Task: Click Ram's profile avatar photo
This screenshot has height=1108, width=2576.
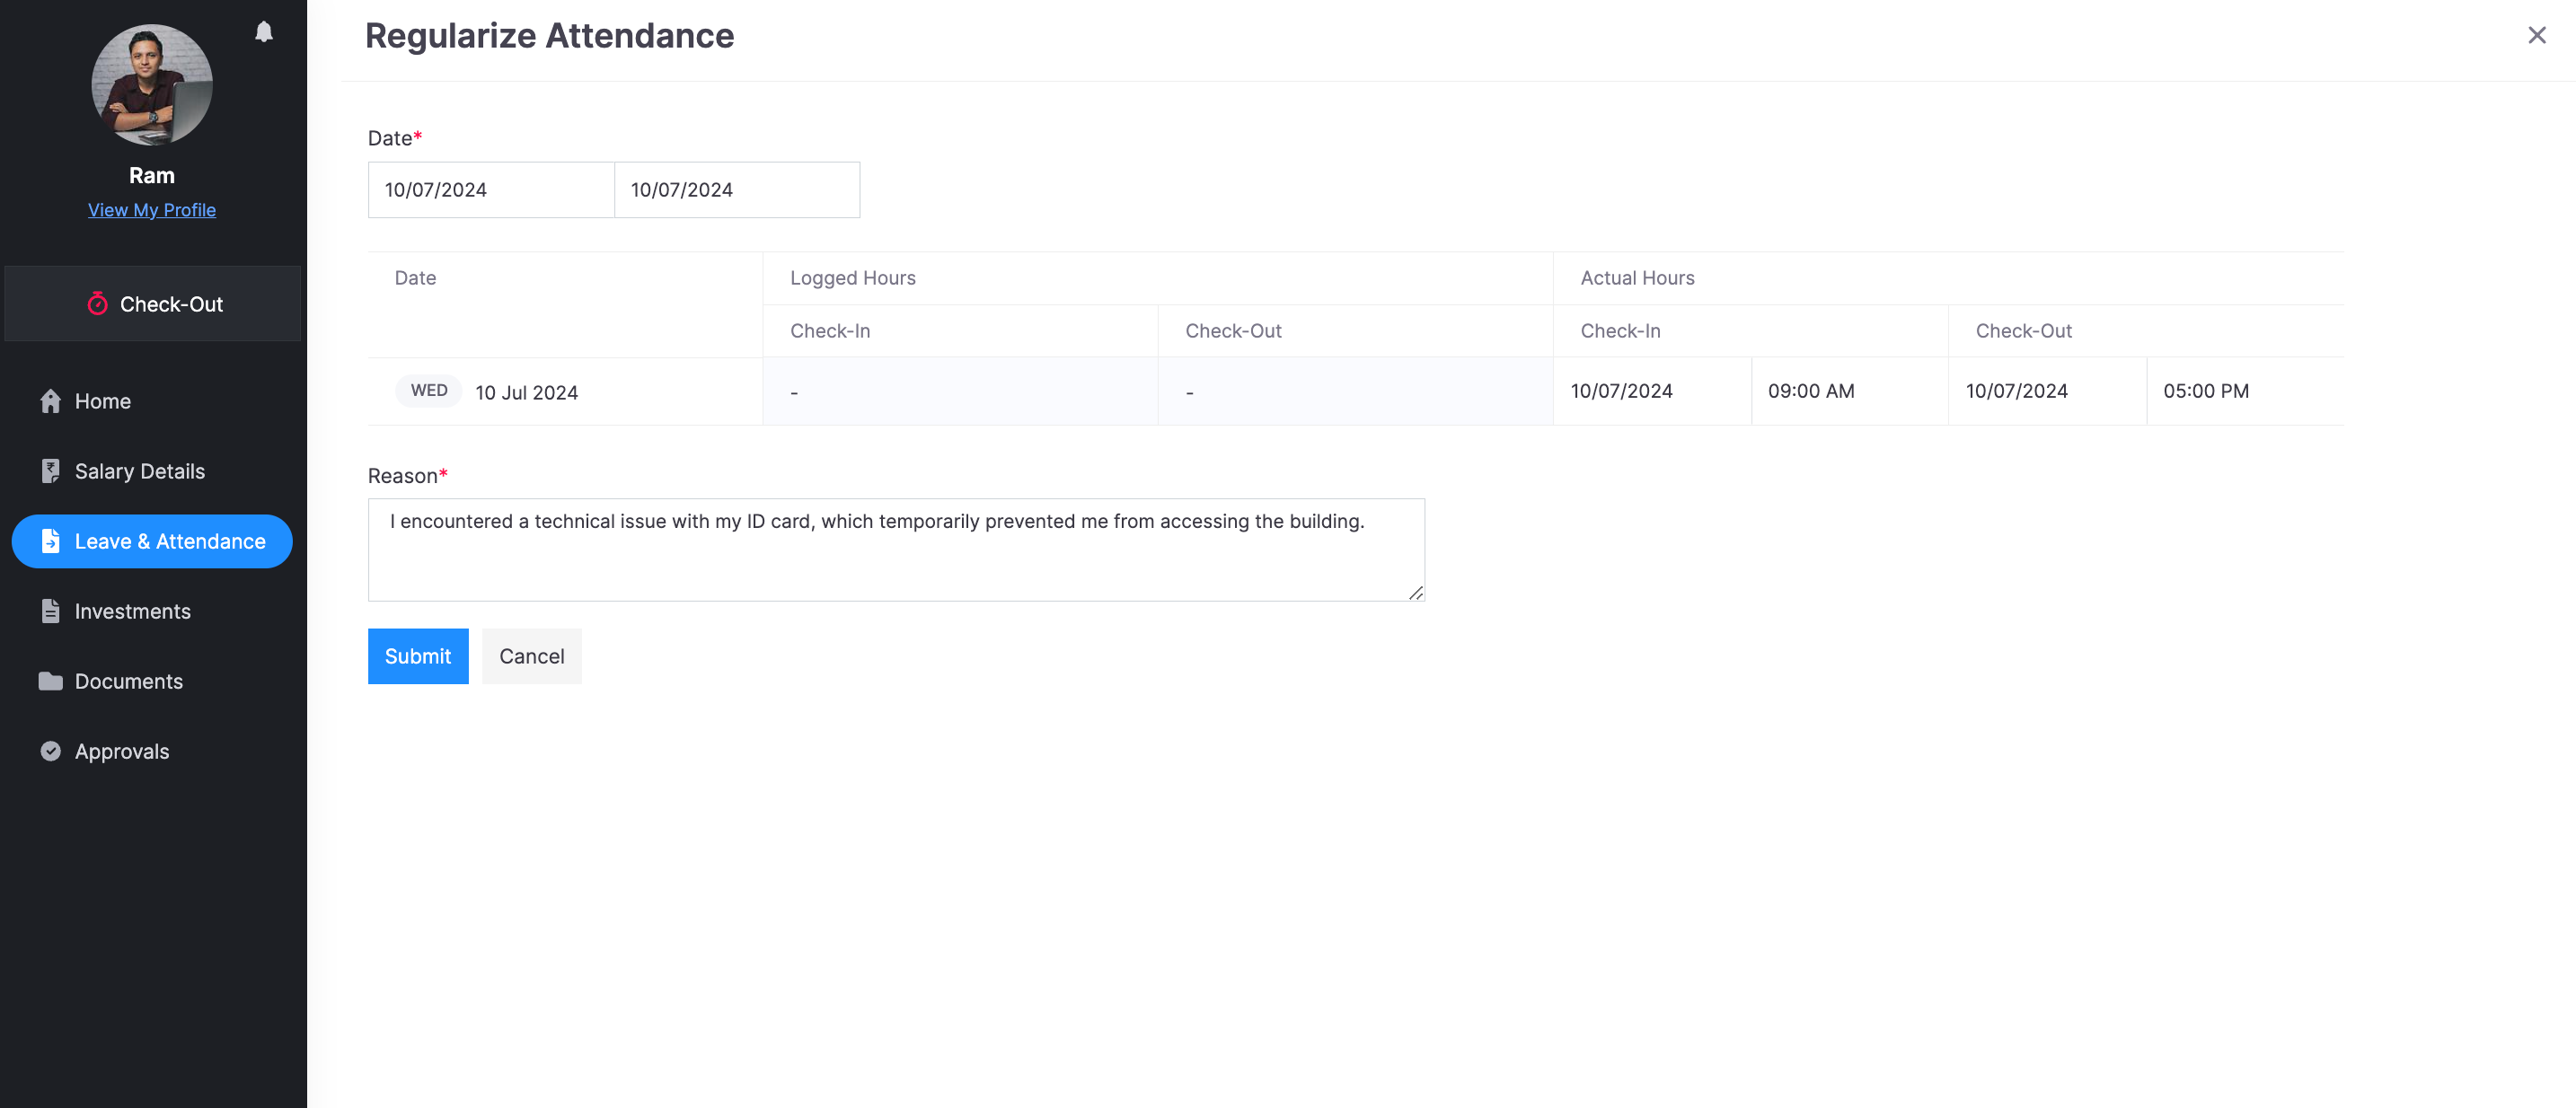Action: pyautogui.click(x=152, y=85)
